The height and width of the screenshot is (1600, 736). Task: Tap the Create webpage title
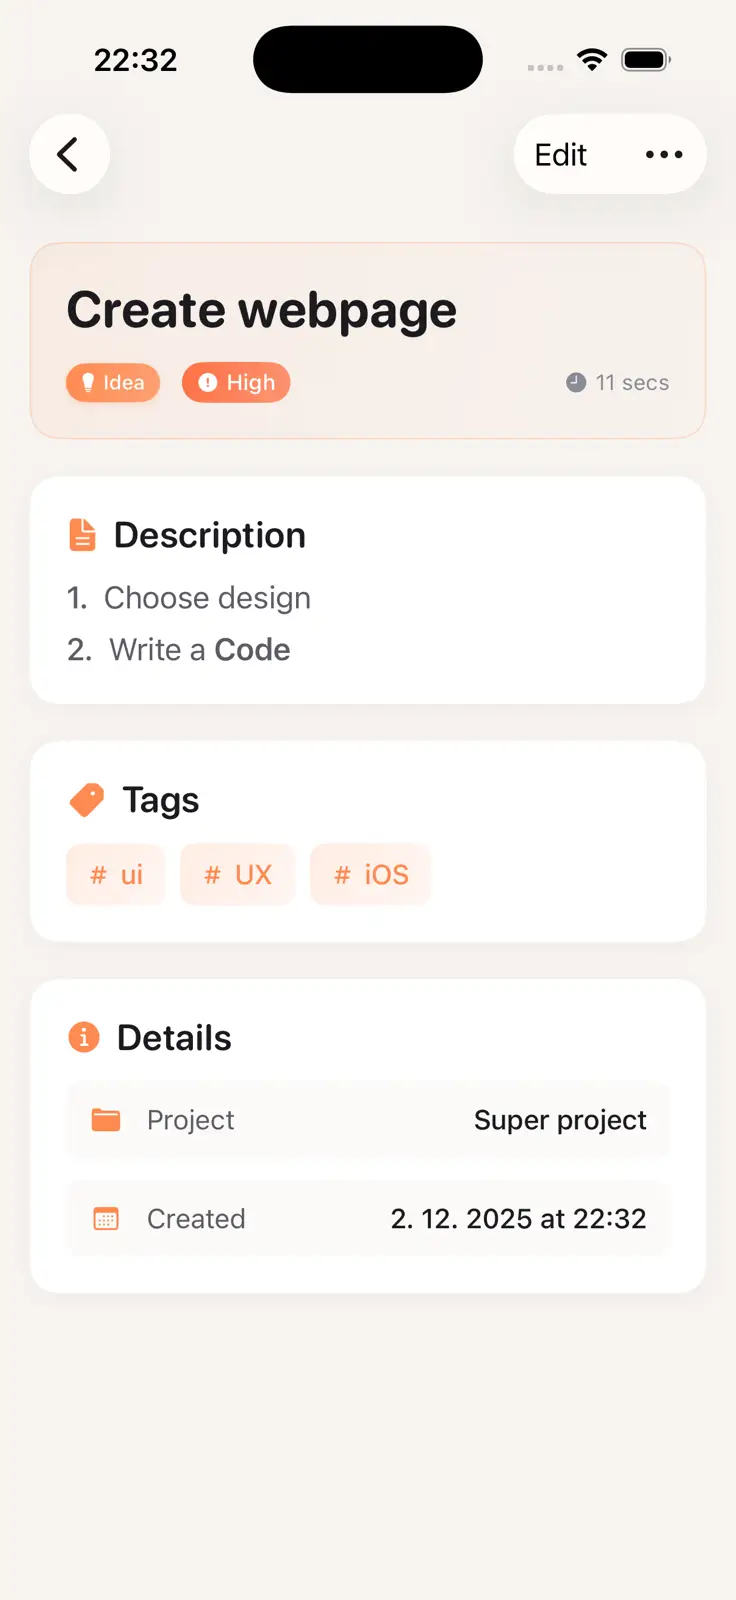coord(261,309)
